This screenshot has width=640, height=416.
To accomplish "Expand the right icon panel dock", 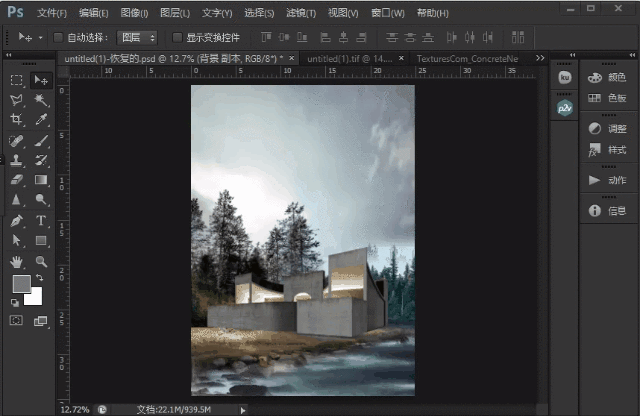I will tap(572, 55).
